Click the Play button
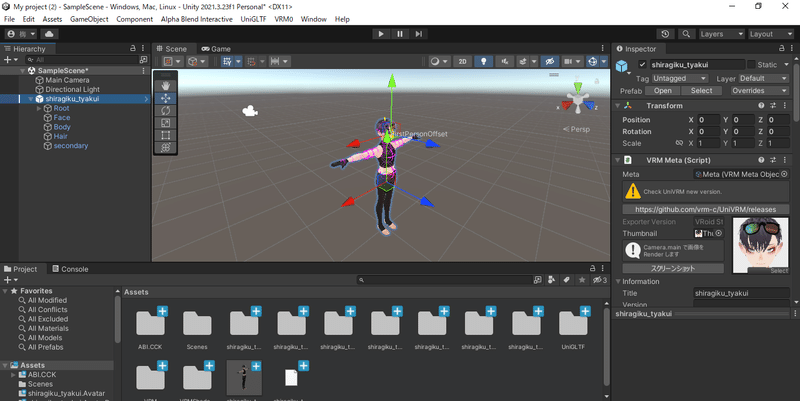The image size is (800, 401). [x=381, y=34]
